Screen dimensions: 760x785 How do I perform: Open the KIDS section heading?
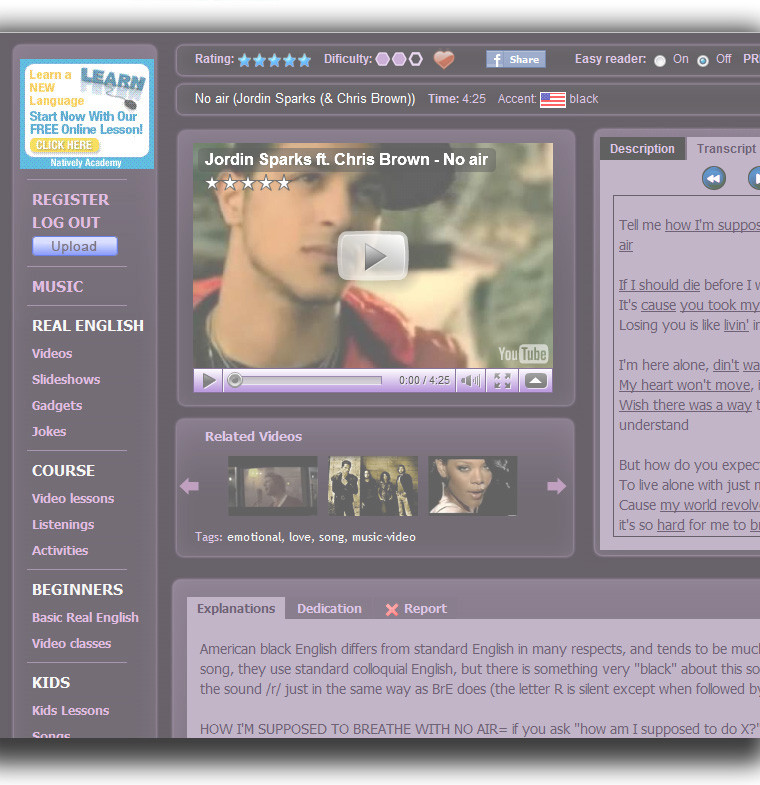coord(51,683)
